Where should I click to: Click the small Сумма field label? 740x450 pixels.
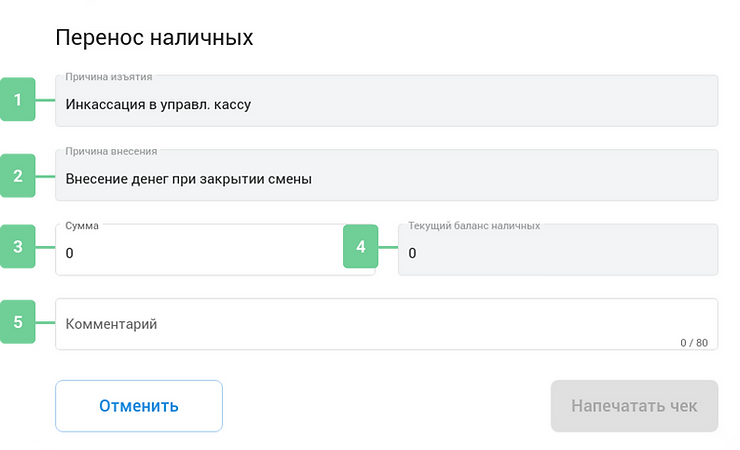tap(82, 225)
